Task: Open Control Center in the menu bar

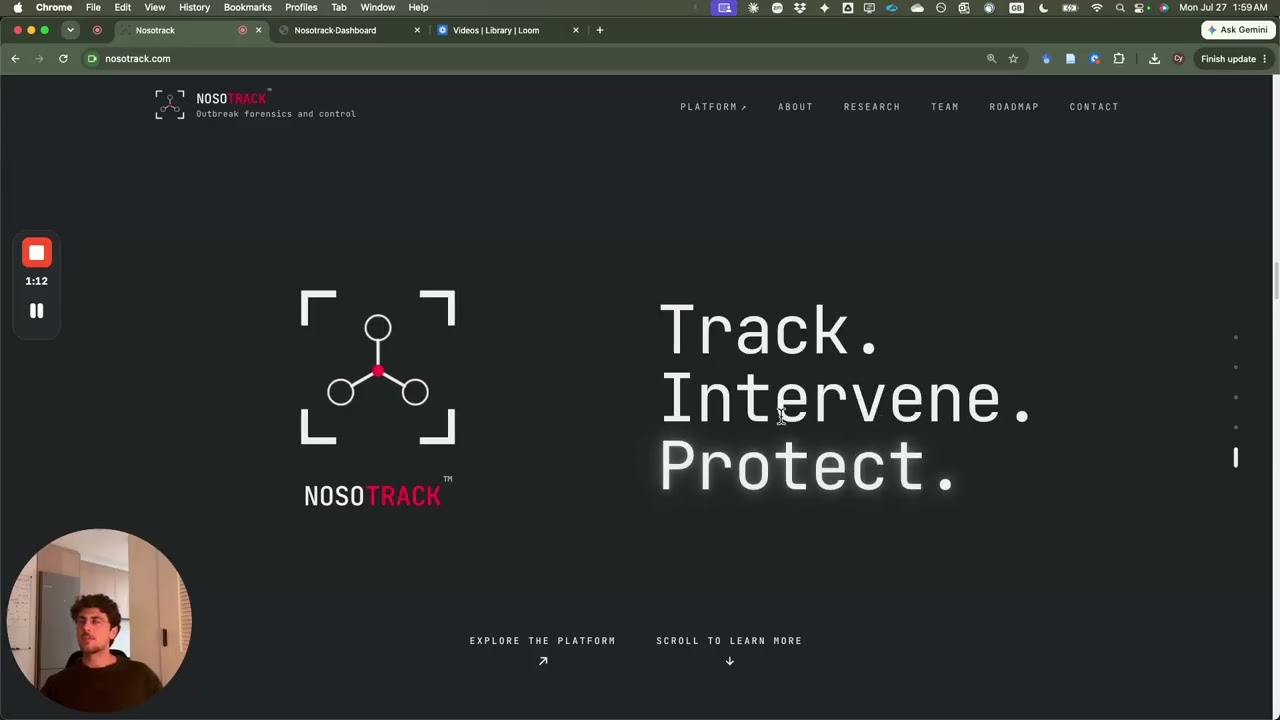Action: 1140,7
